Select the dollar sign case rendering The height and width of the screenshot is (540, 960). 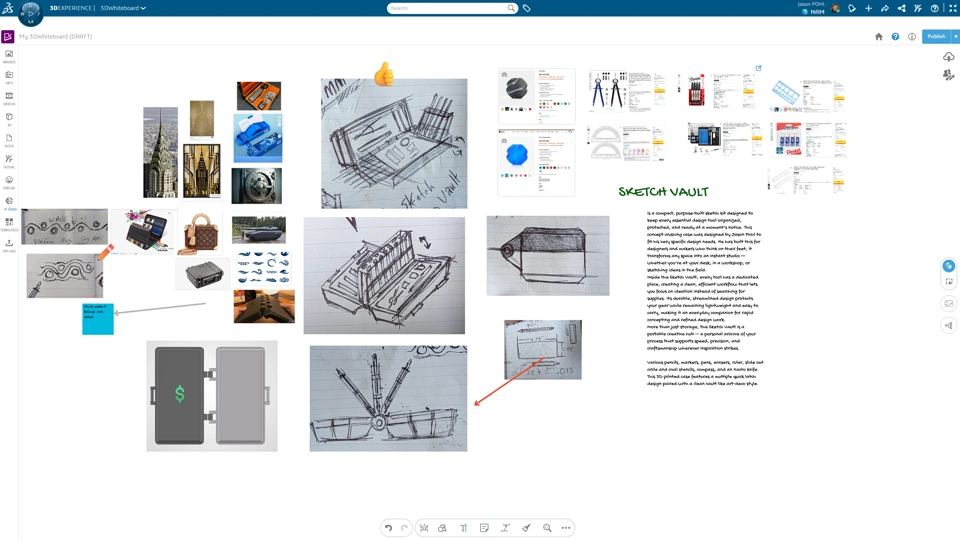click(212, 396)
